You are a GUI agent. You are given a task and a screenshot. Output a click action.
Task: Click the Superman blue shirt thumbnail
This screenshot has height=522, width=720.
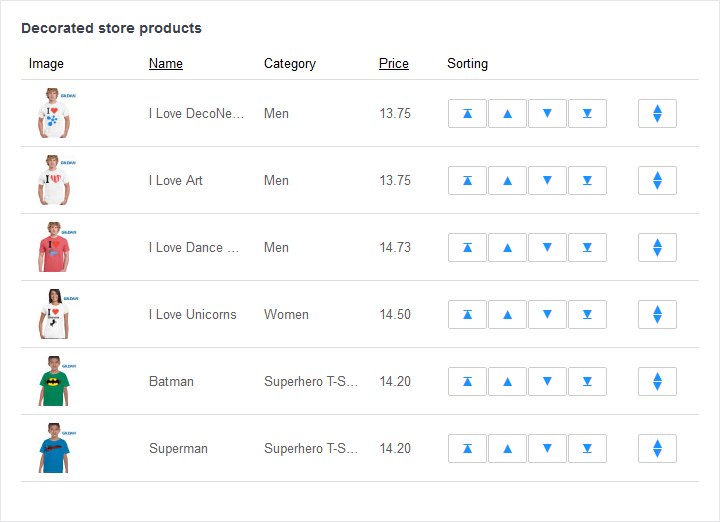click(x=55, y=448)
